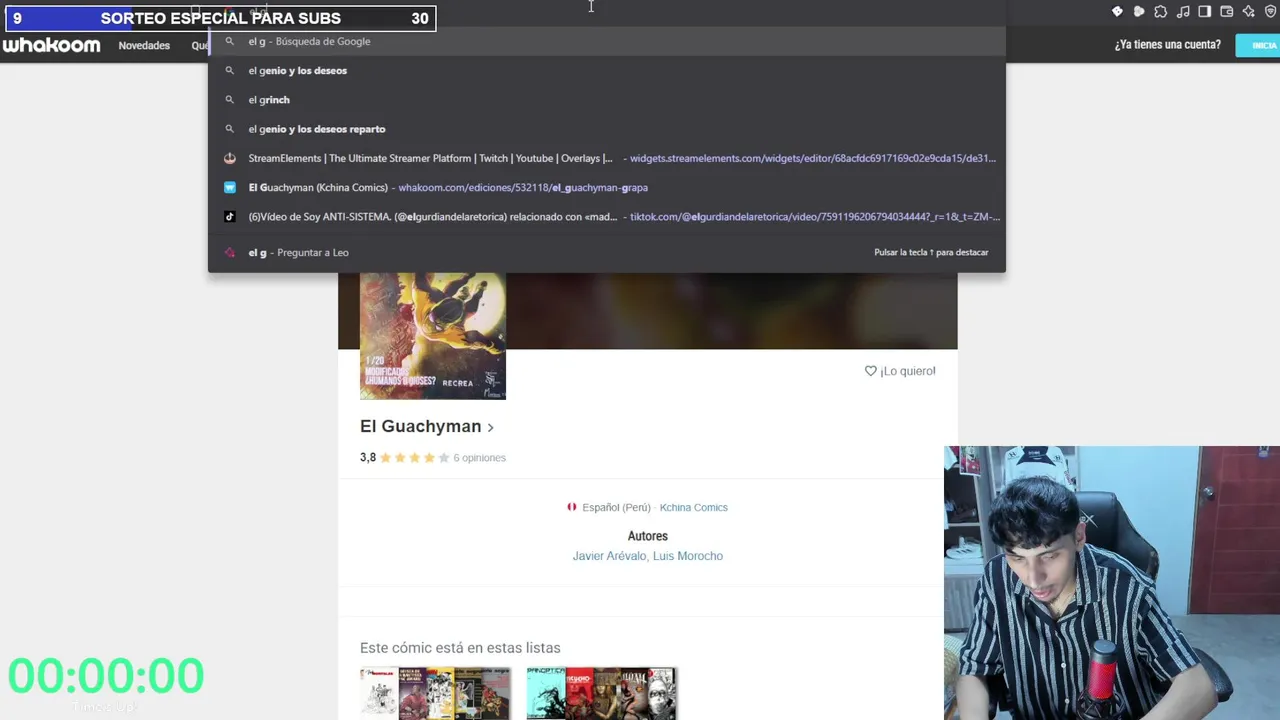The height and width of the screenshot is (720, 1280).
Task: Open the El Guachyman title link
Action: [420, 426]
